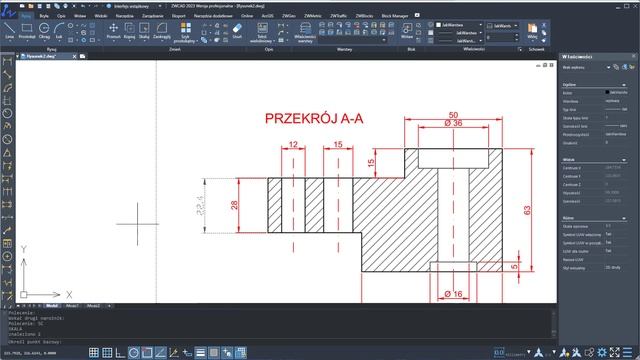The image size is (640, 360).
Task: Click the transparency value input field
Action: pyautogui.click(x=500, y=37)
